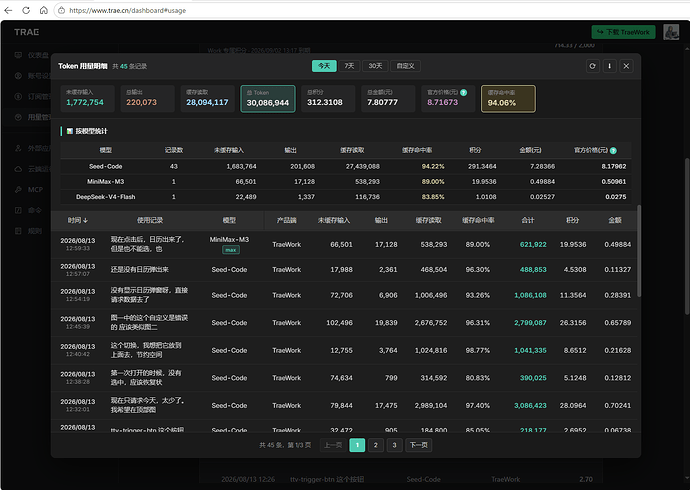Export records with the download arrow icon

click(609, 66)
